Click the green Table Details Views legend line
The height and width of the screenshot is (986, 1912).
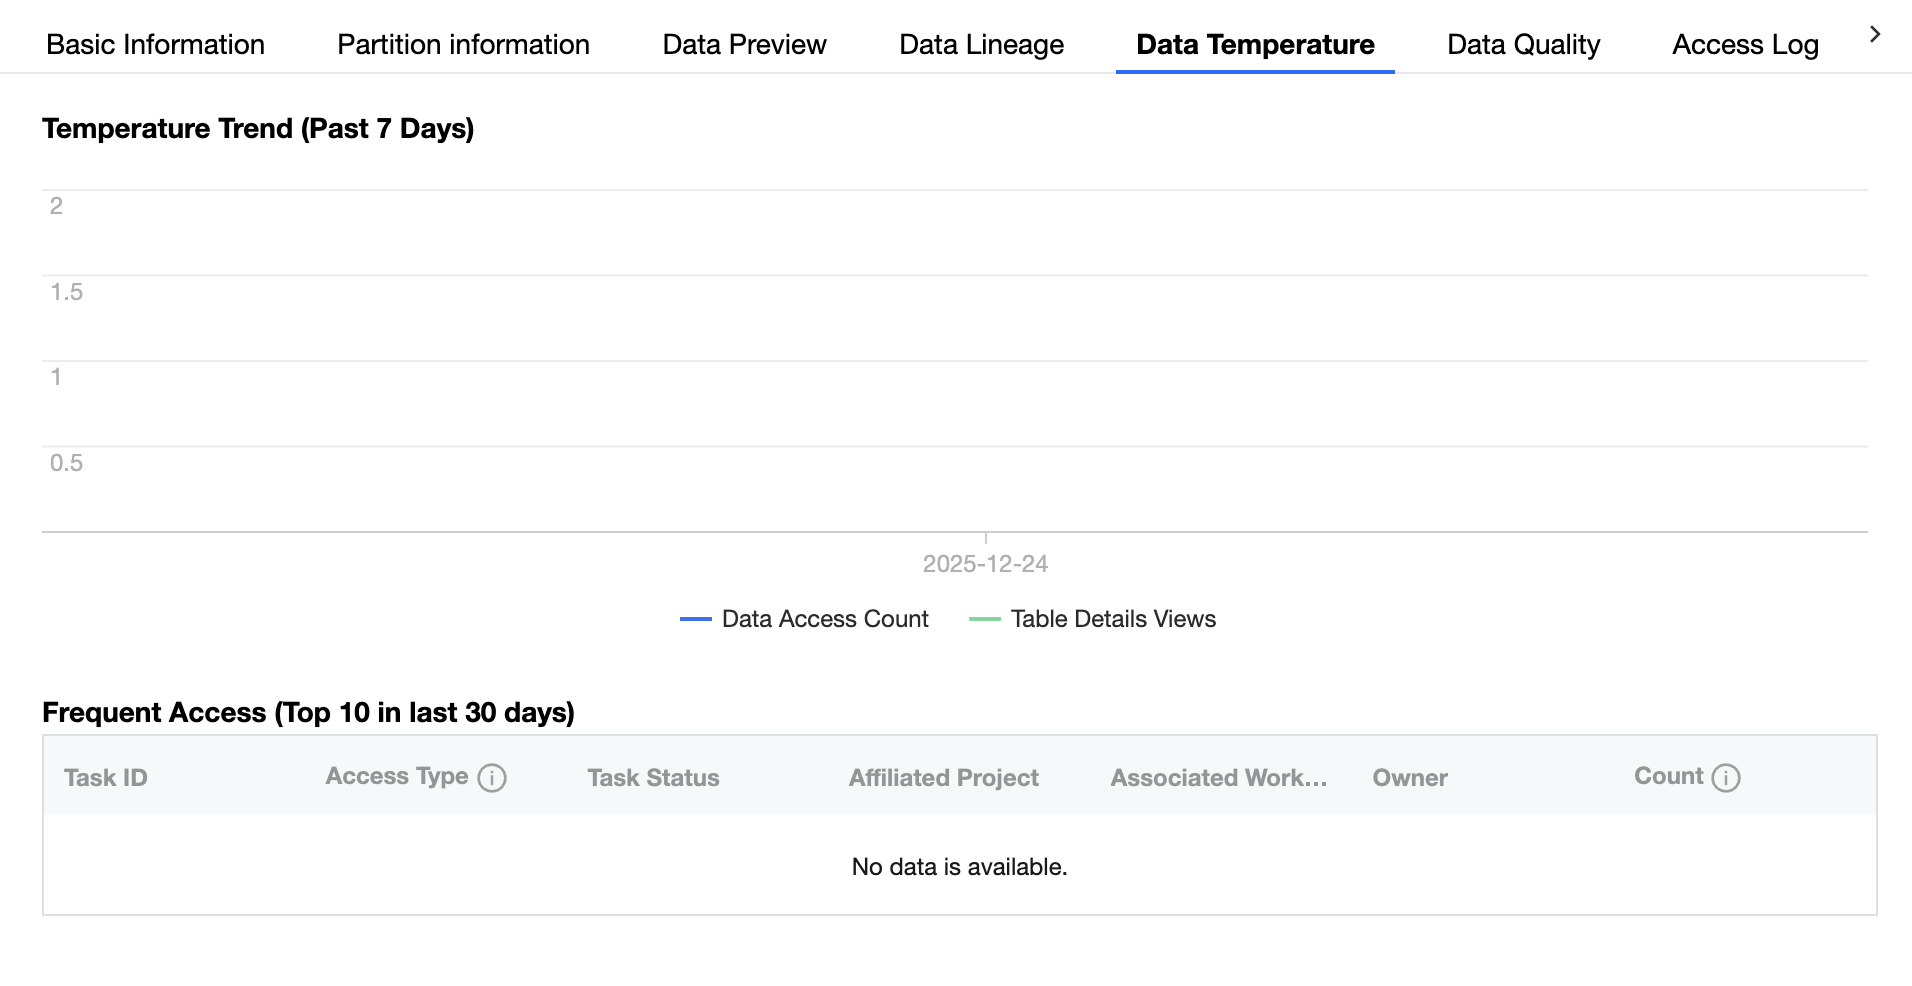pos(985,619)
